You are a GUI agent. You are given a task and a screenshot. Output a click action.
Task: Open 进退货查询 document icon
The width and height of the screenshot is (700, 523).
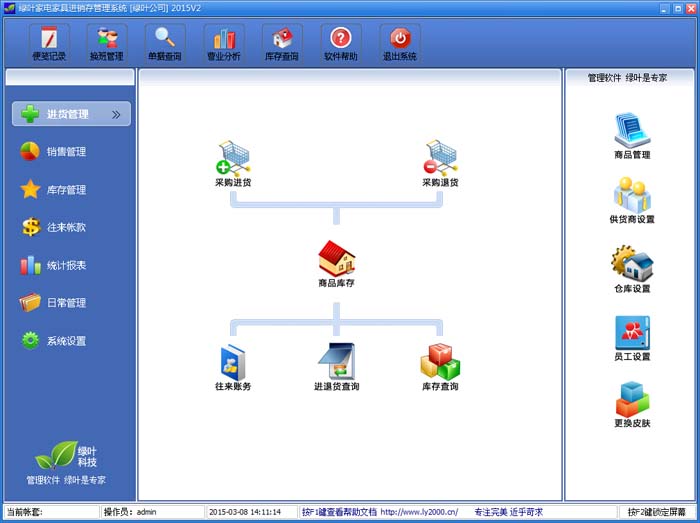[336, 362]
